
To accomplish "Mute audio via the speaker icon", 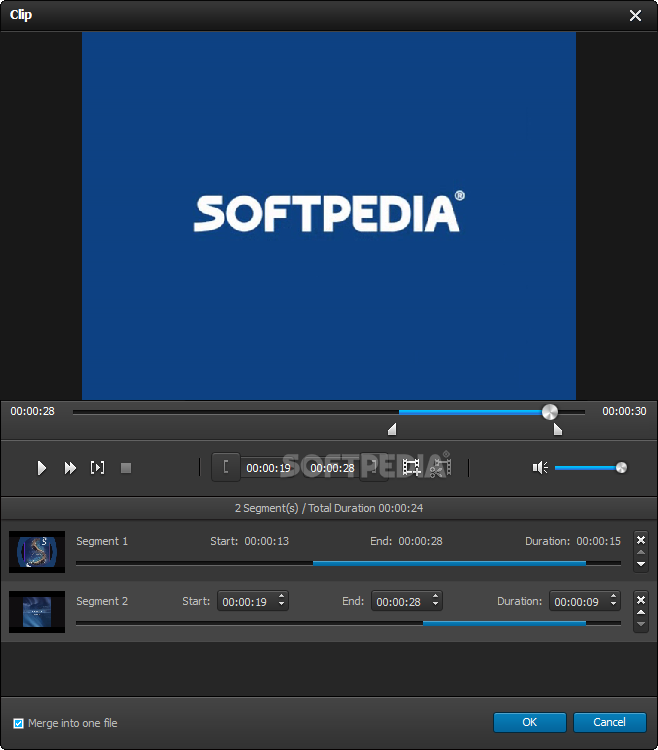I will click(540, 467).
